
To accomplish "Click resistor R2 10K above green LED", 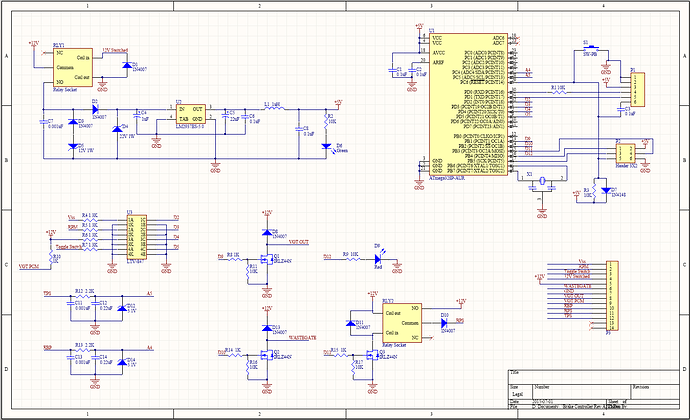I will pyautogui.click(x=326, y=123).
